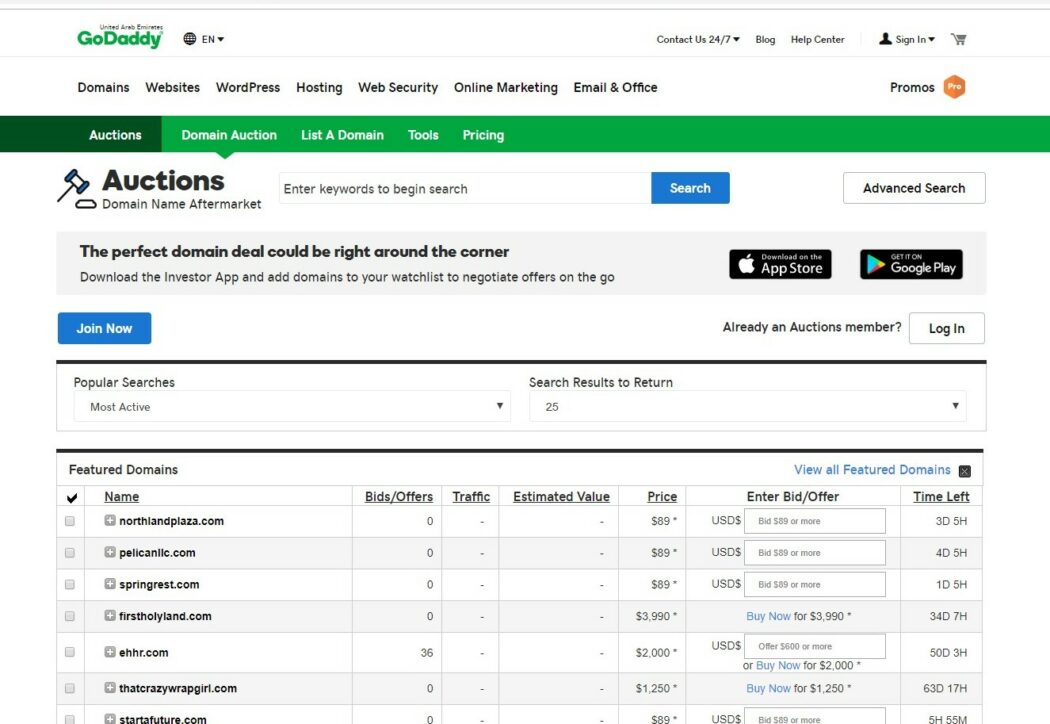Click the App Store download badge
The image size is (1050, 724).
780,264
